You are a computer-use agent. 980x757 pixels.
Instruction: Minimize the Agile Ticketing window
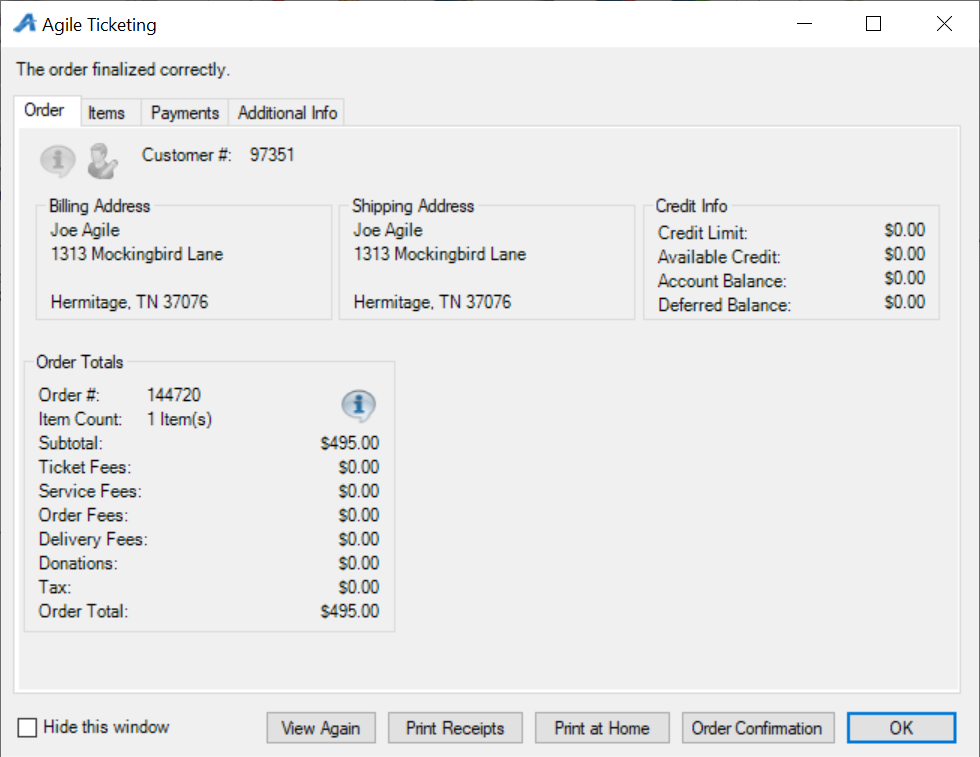tap(804, 24)
